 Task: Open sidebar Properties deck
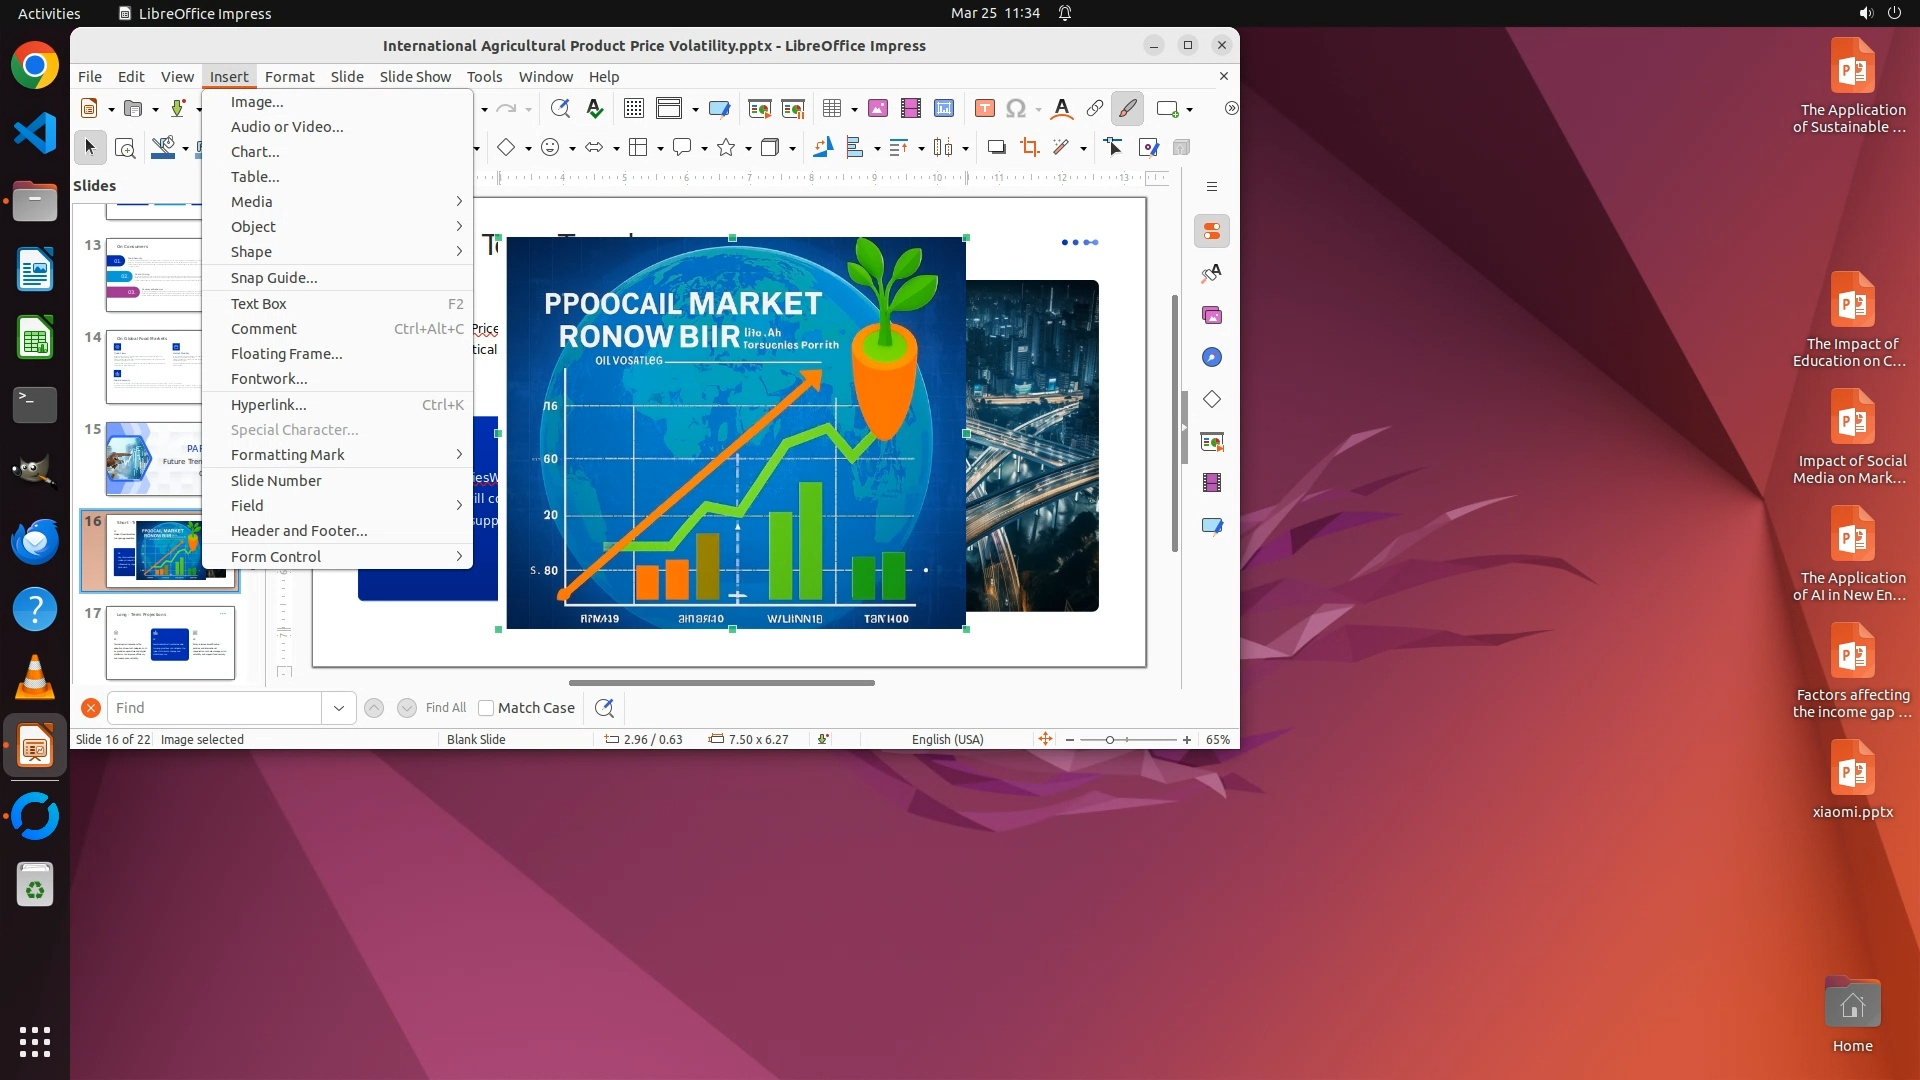(x=1212, y=232)
